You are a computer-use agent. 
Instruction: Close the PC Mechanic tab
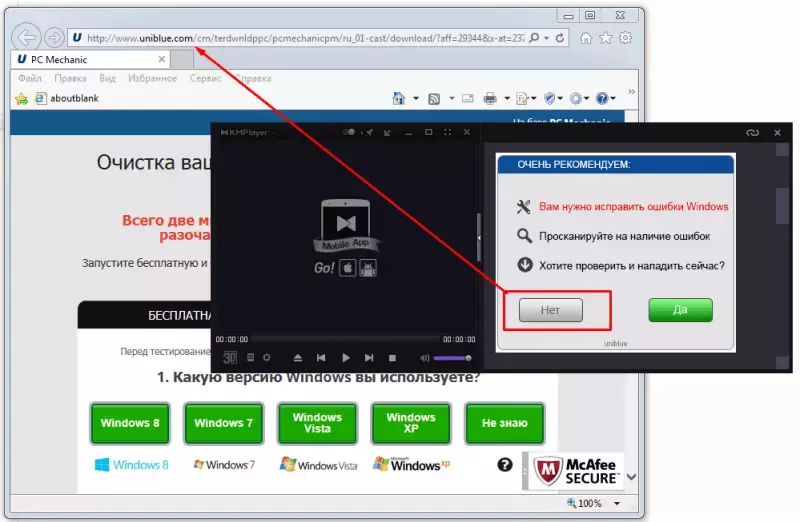(x=162, y=60)
